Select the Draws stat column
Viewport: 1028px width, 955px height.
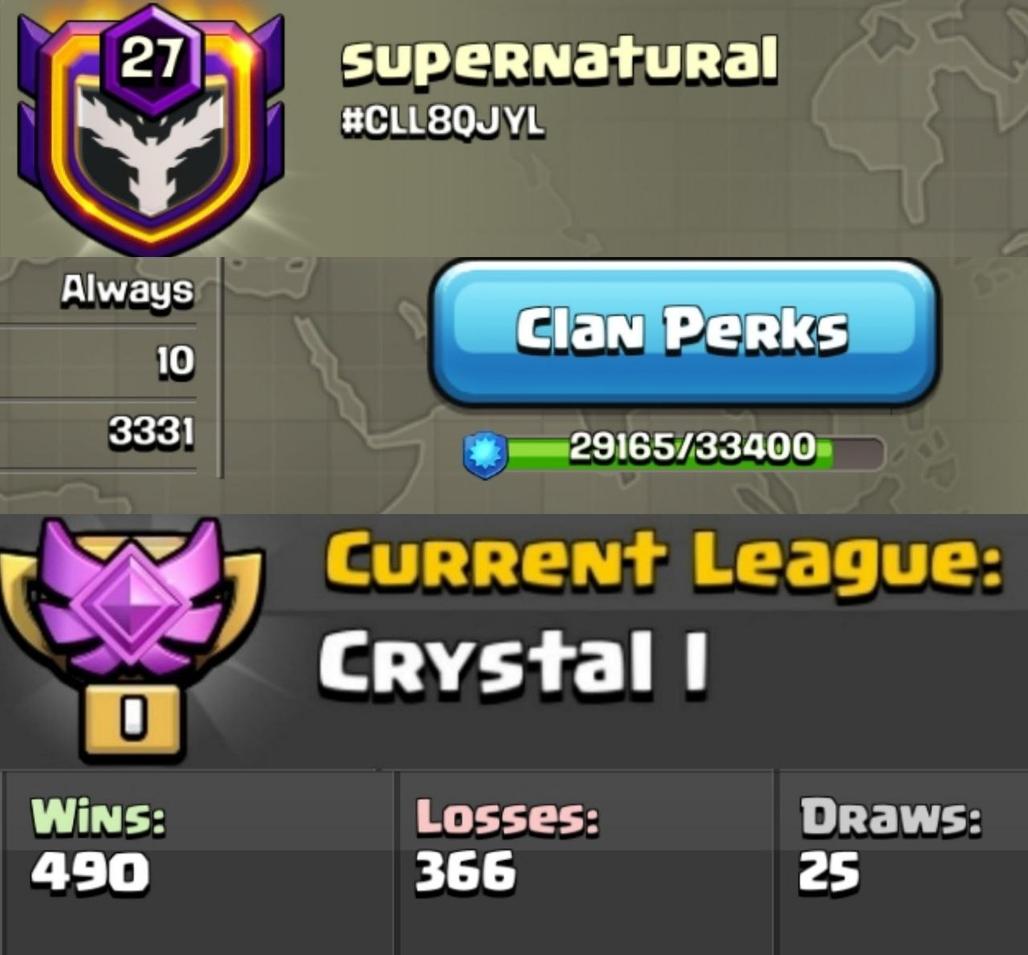[903, 862]
